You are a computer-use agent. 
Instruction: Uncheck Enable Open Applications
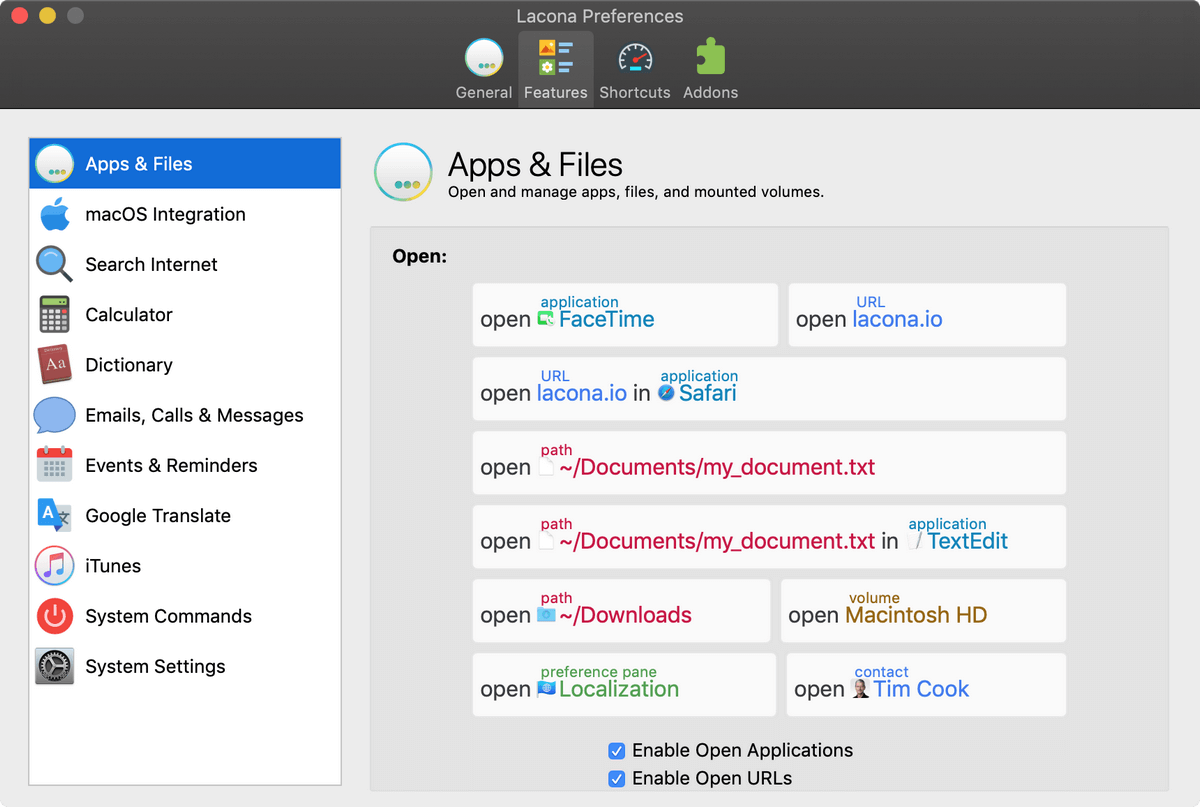click(617, 750)
